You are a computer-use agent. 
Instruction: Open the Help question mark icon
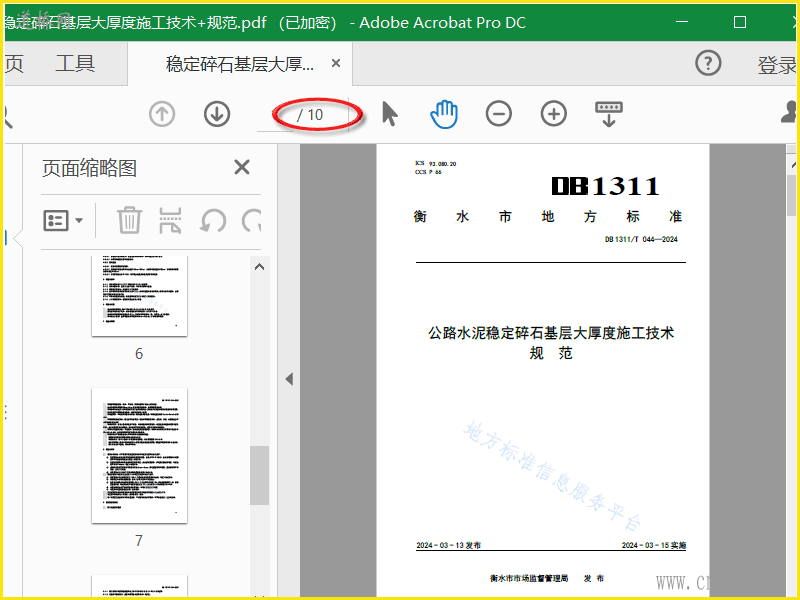point(708,63)
